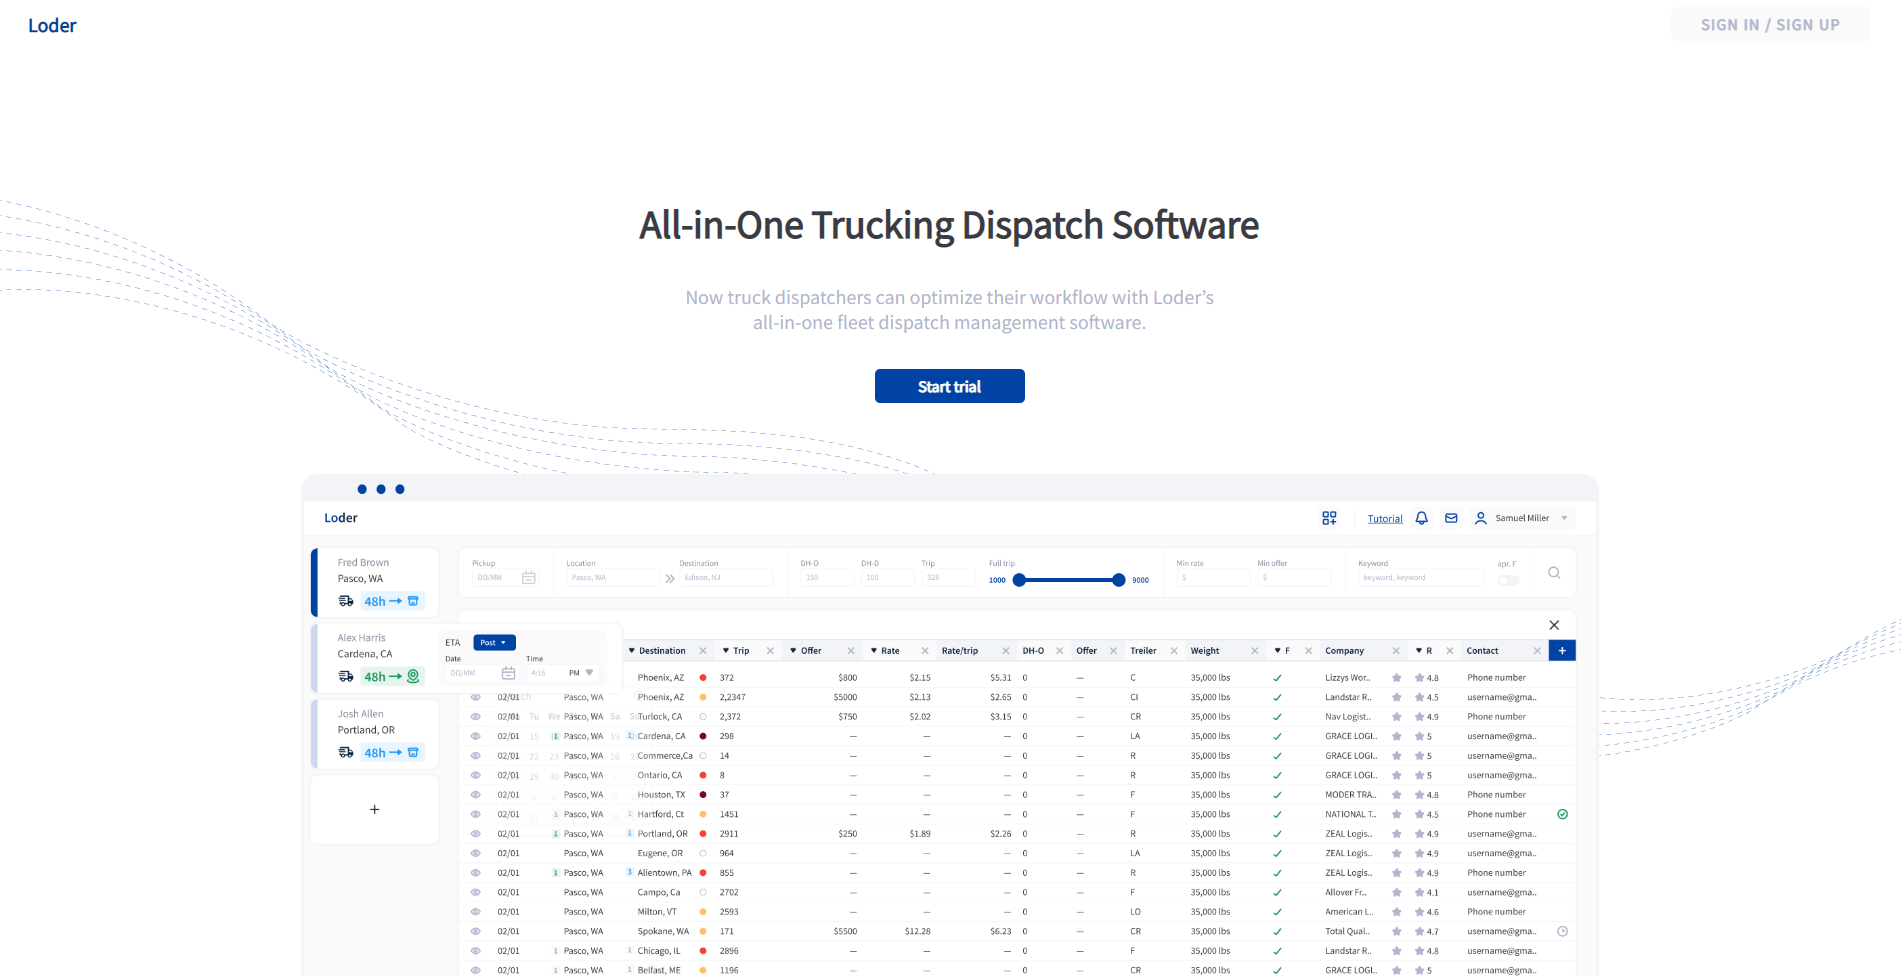
Task: Focus the Keyword input field
Action: click(x=1420, y=578)
